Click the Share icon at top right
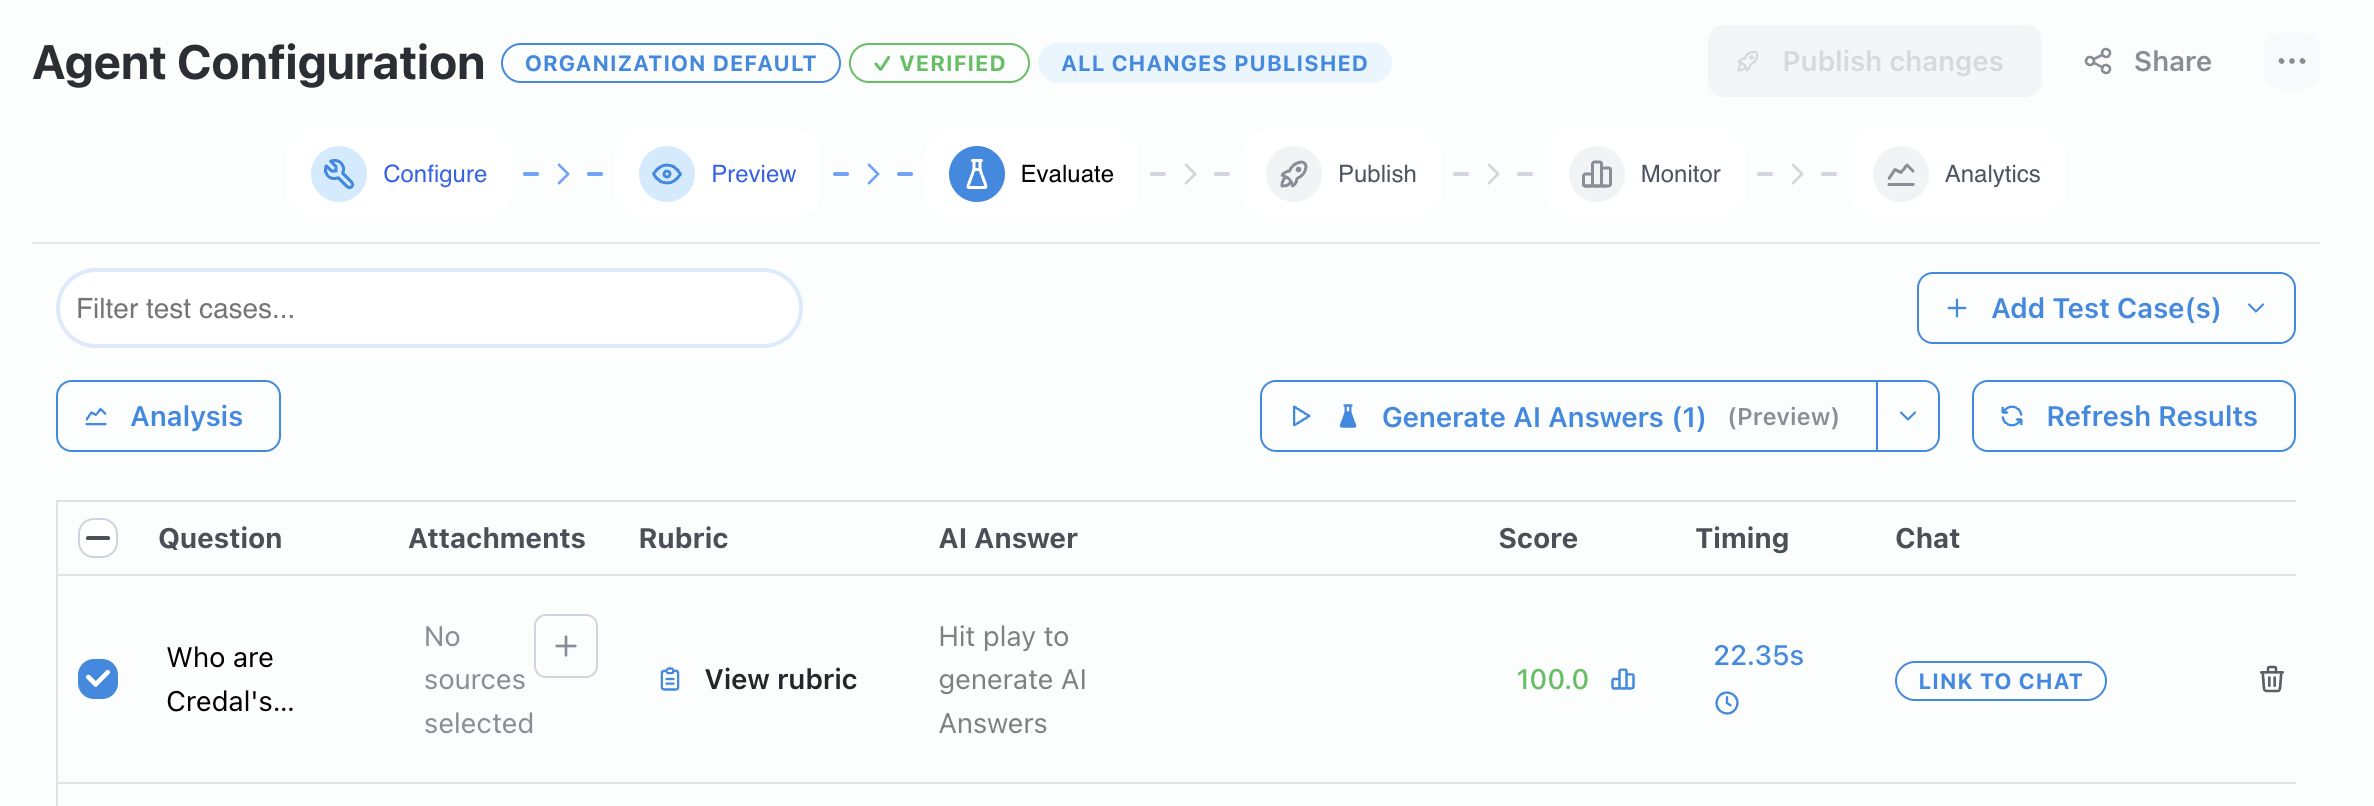 coord(2098,61)
